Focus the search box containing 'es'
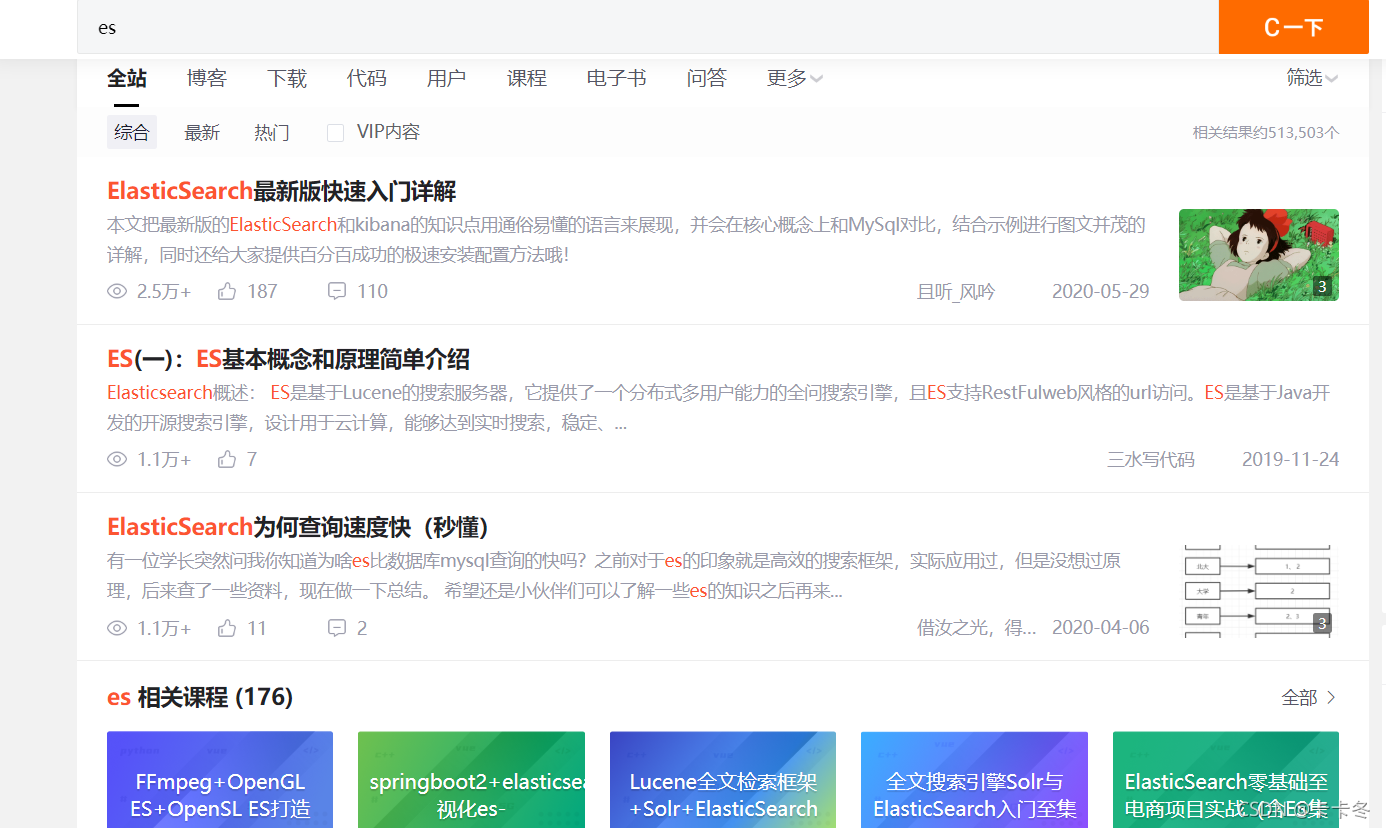Viewport: 1386px width, 828px height. (648, 27)
